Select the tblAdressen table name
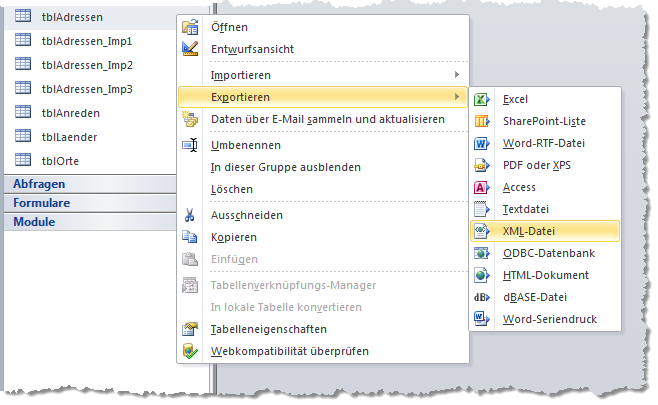Image resolution: width=658 pixels, height=405 pixels. point(72,17)
